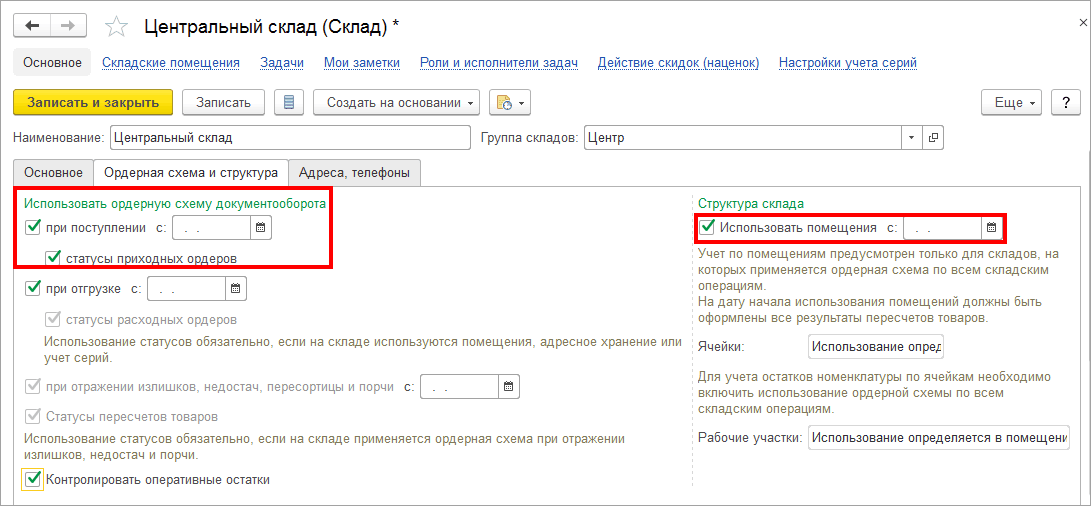This screenshot has height=506, width=1091.
Task: Click the Использовать помещения date input
Action: click(943, 227)
